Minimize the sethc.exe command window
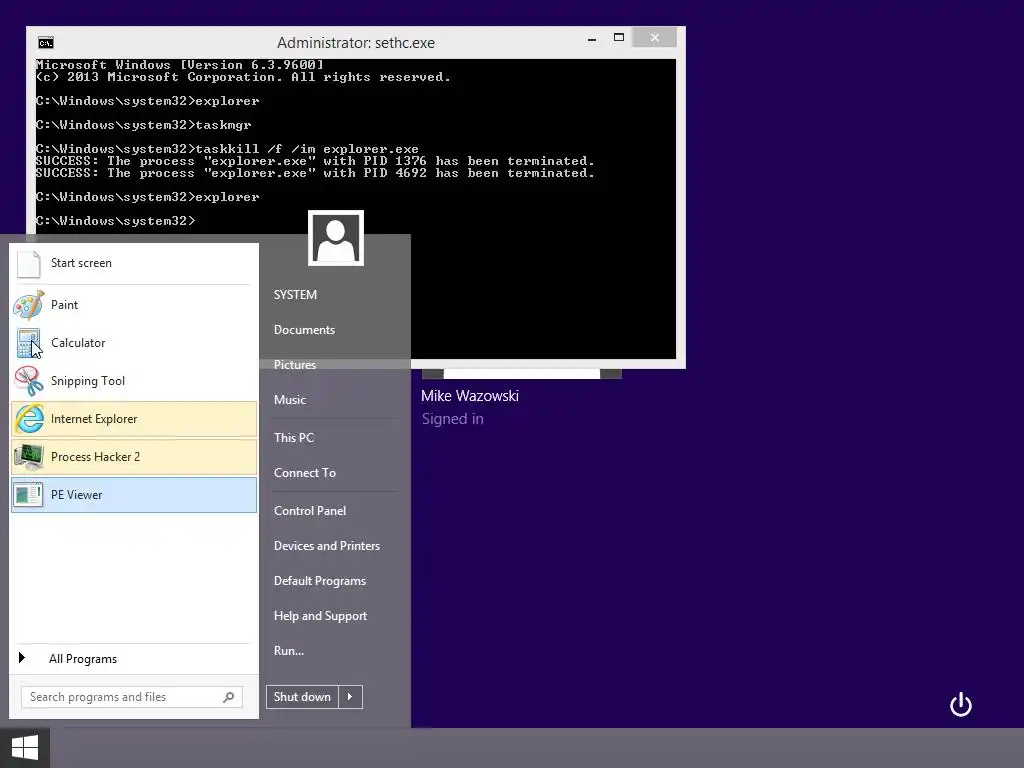Image resolution: width=1024 pixels, height=768 pixels. [x=592, y=39]
